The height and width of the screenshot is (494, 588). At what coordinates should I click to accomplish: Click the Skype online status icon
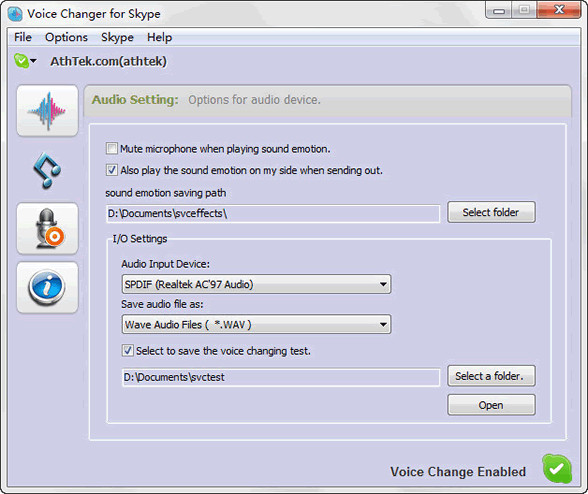tap(21, 61)
